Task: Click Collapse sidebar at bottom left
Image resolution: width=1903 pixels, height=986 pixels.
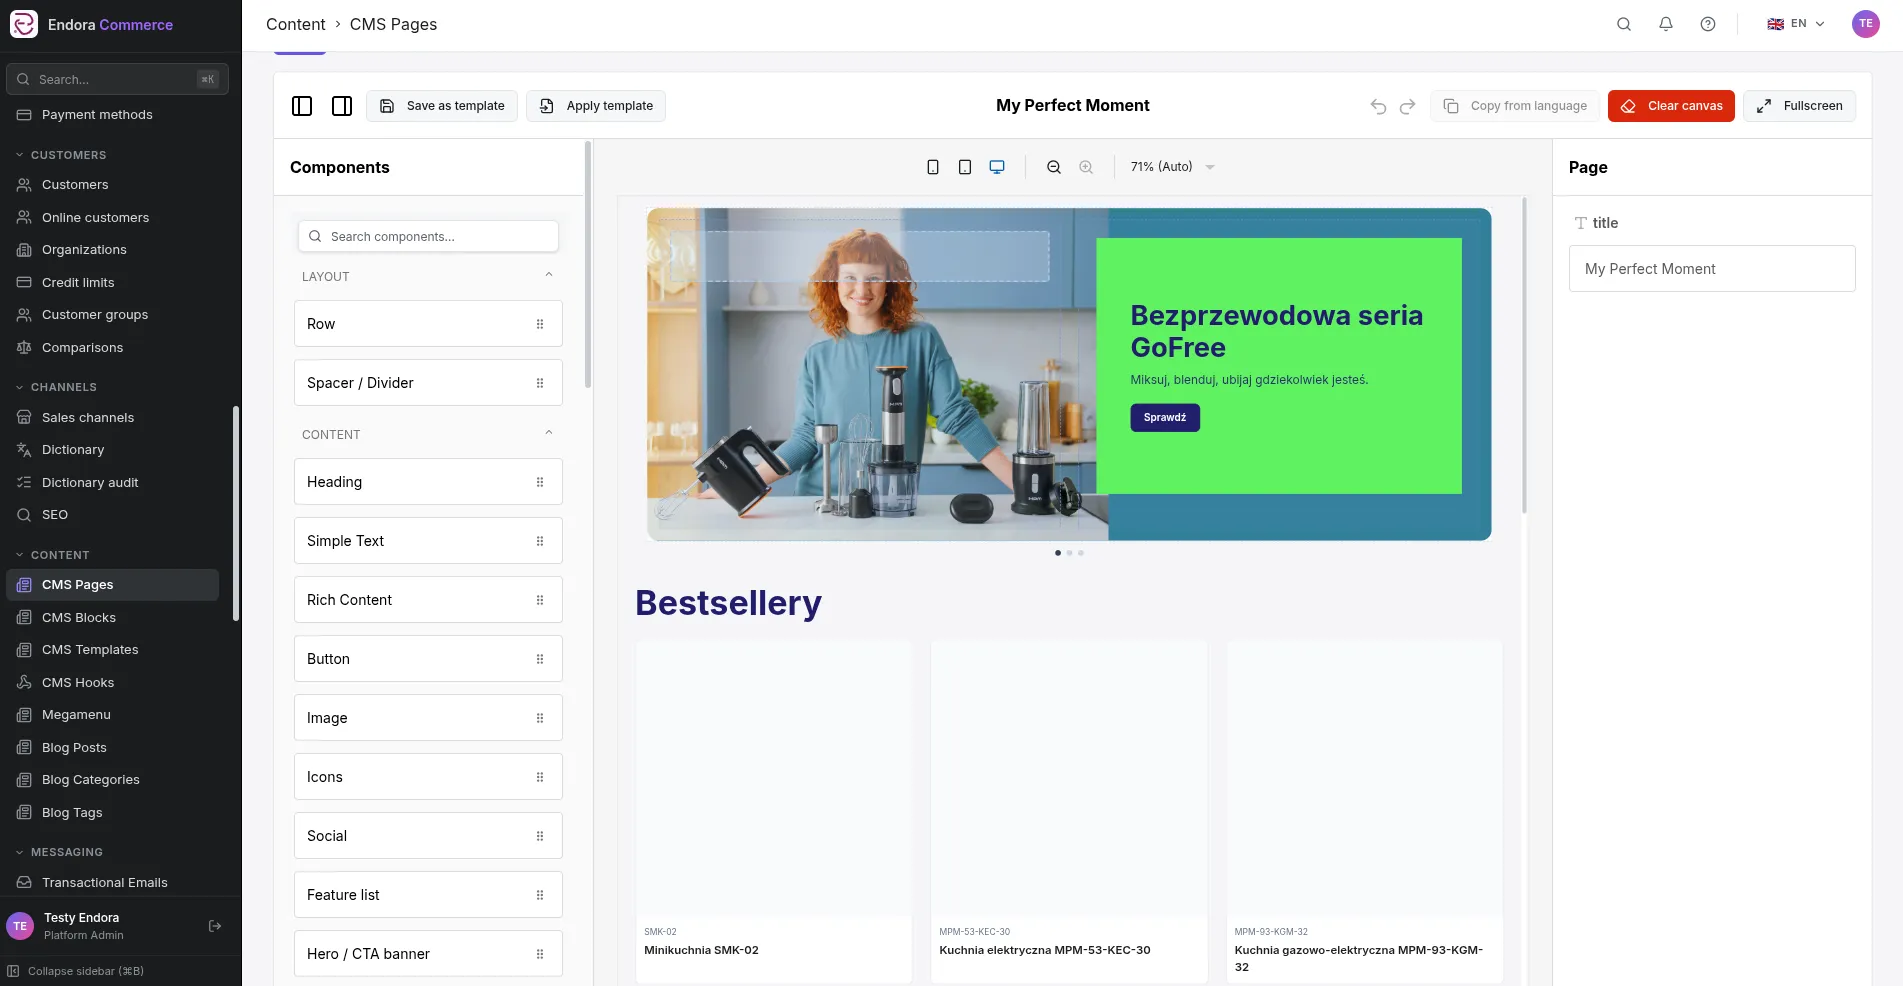Action: click(x=76, y=971)
